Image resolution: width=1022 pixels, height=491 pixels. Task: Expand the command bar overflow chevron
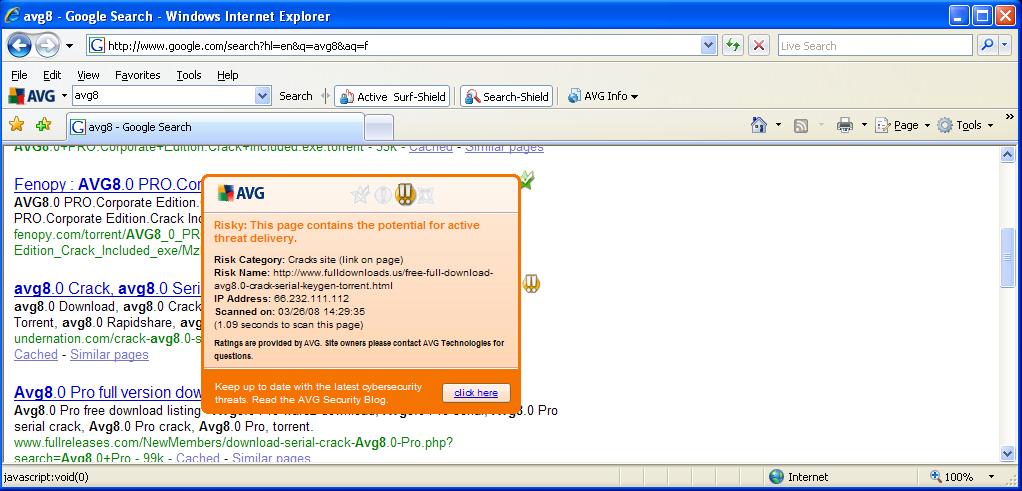click(x=1010, y=117)
